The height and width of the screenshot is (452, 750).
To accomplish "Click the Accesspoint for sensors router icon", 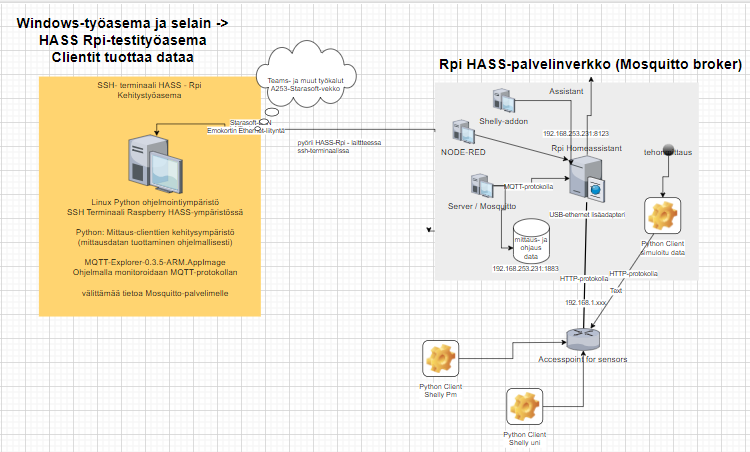I will click(x=583, y=339).
